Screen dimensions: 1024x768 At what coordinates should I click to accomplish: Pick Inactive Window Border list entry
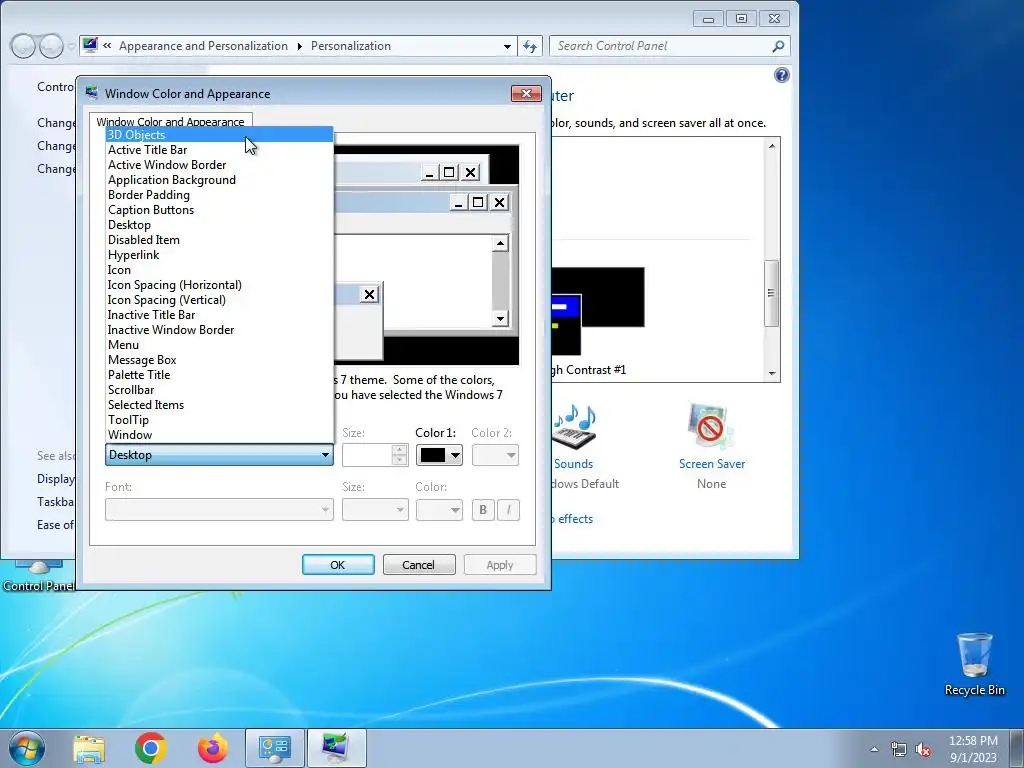[x=219, y=330]
